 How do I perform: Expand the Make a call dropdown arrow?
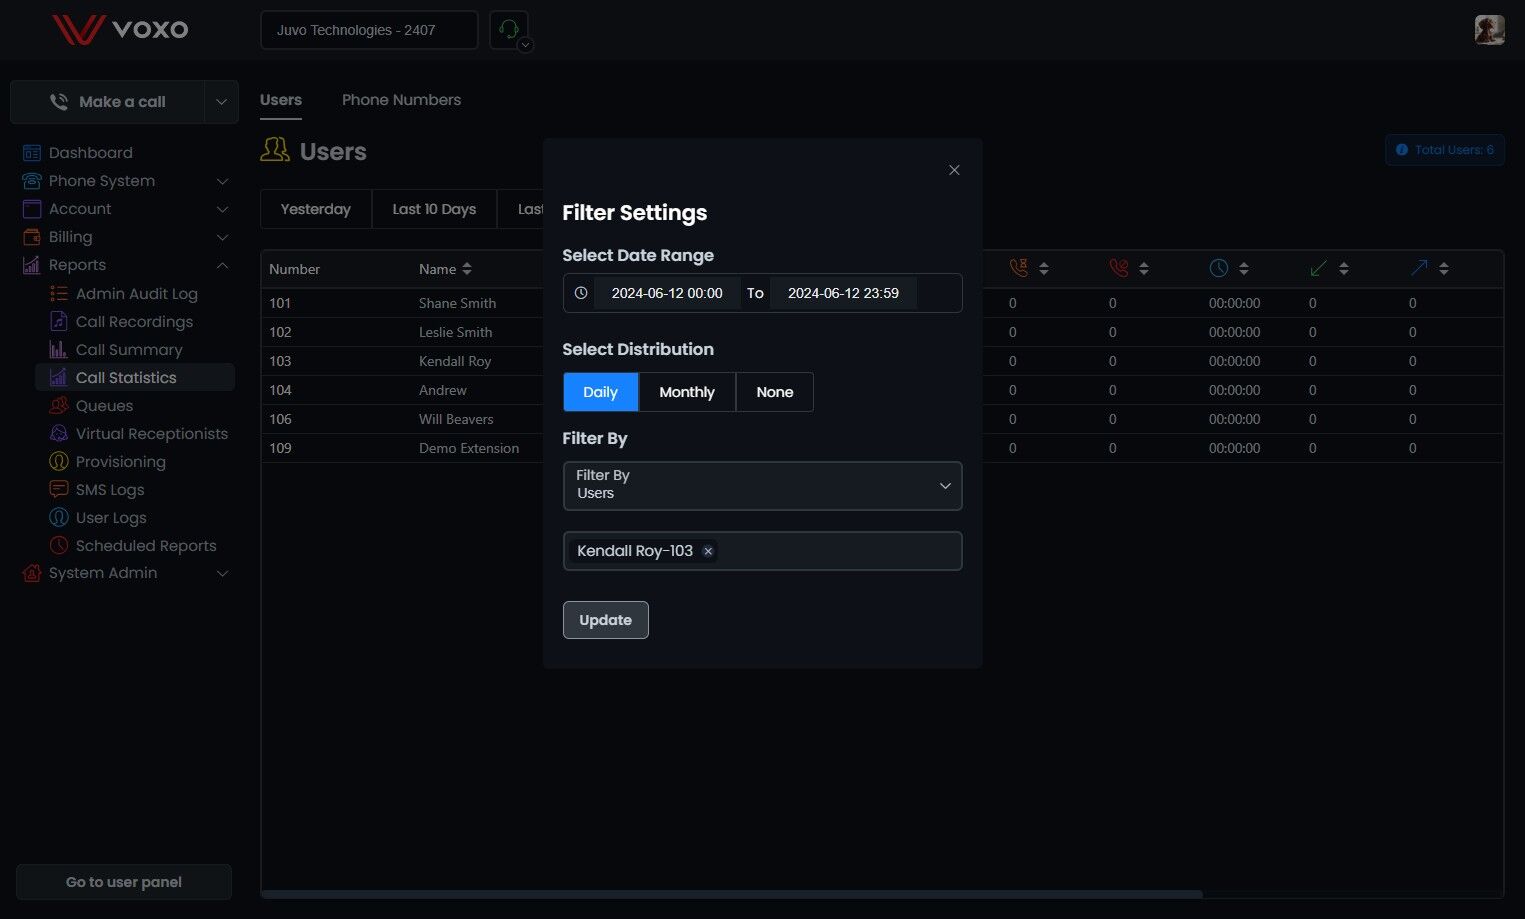(x=221, y=102)
